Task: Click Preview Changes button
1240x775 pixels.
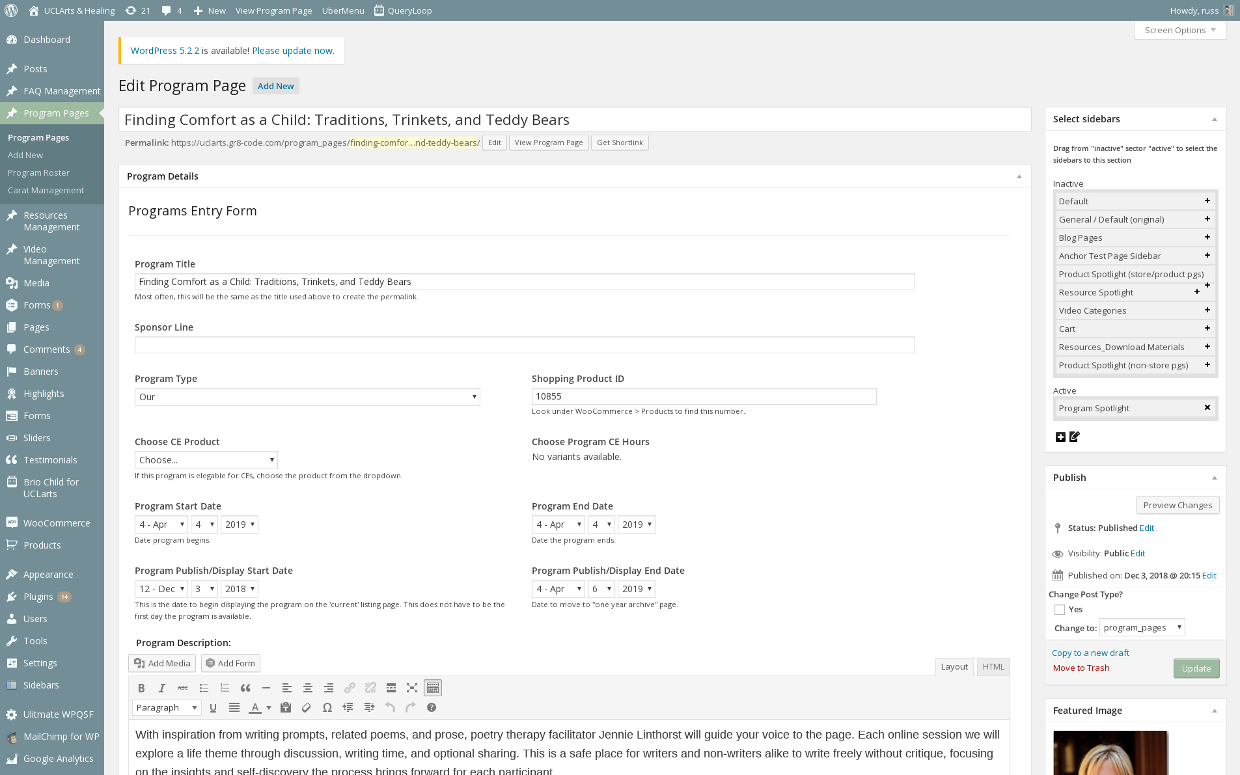Action: coord(1177,505)
